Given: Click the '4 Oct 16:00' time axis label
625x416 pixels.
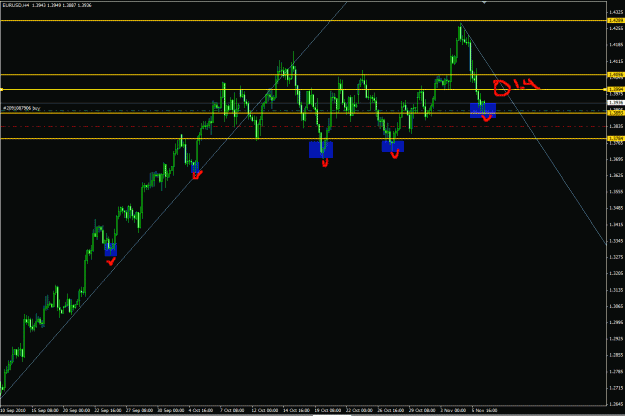Looking at the screenshot, I should coord(201,410).
